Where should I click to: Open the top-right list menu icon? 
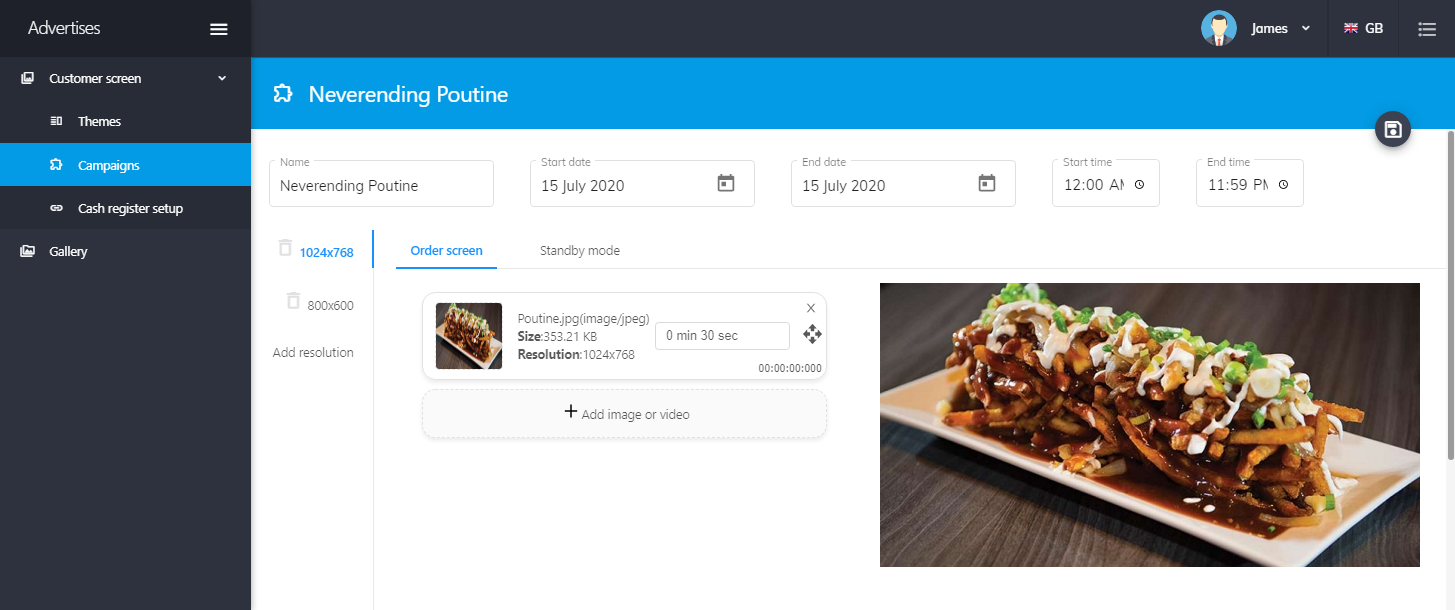coord(1427,29)
